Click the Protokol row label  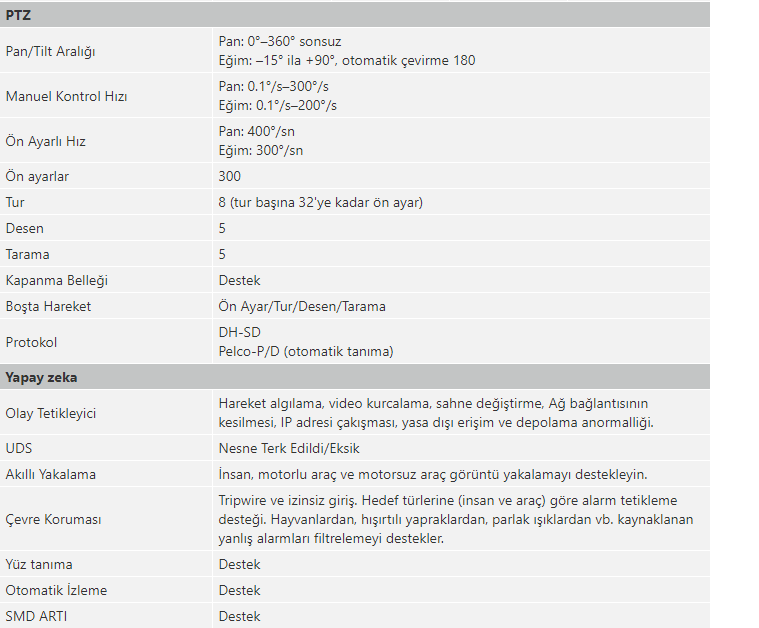click(x=31, y=342)
